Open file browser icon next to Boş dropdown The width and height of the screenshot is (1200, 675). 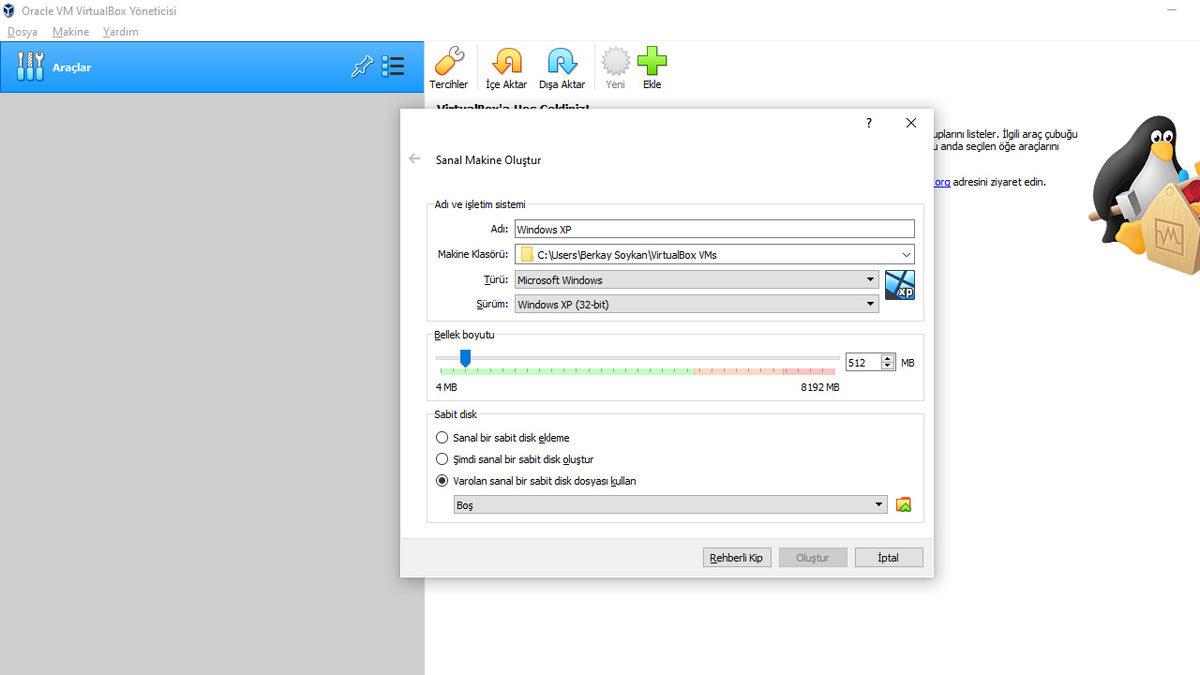tap(902, 504)
